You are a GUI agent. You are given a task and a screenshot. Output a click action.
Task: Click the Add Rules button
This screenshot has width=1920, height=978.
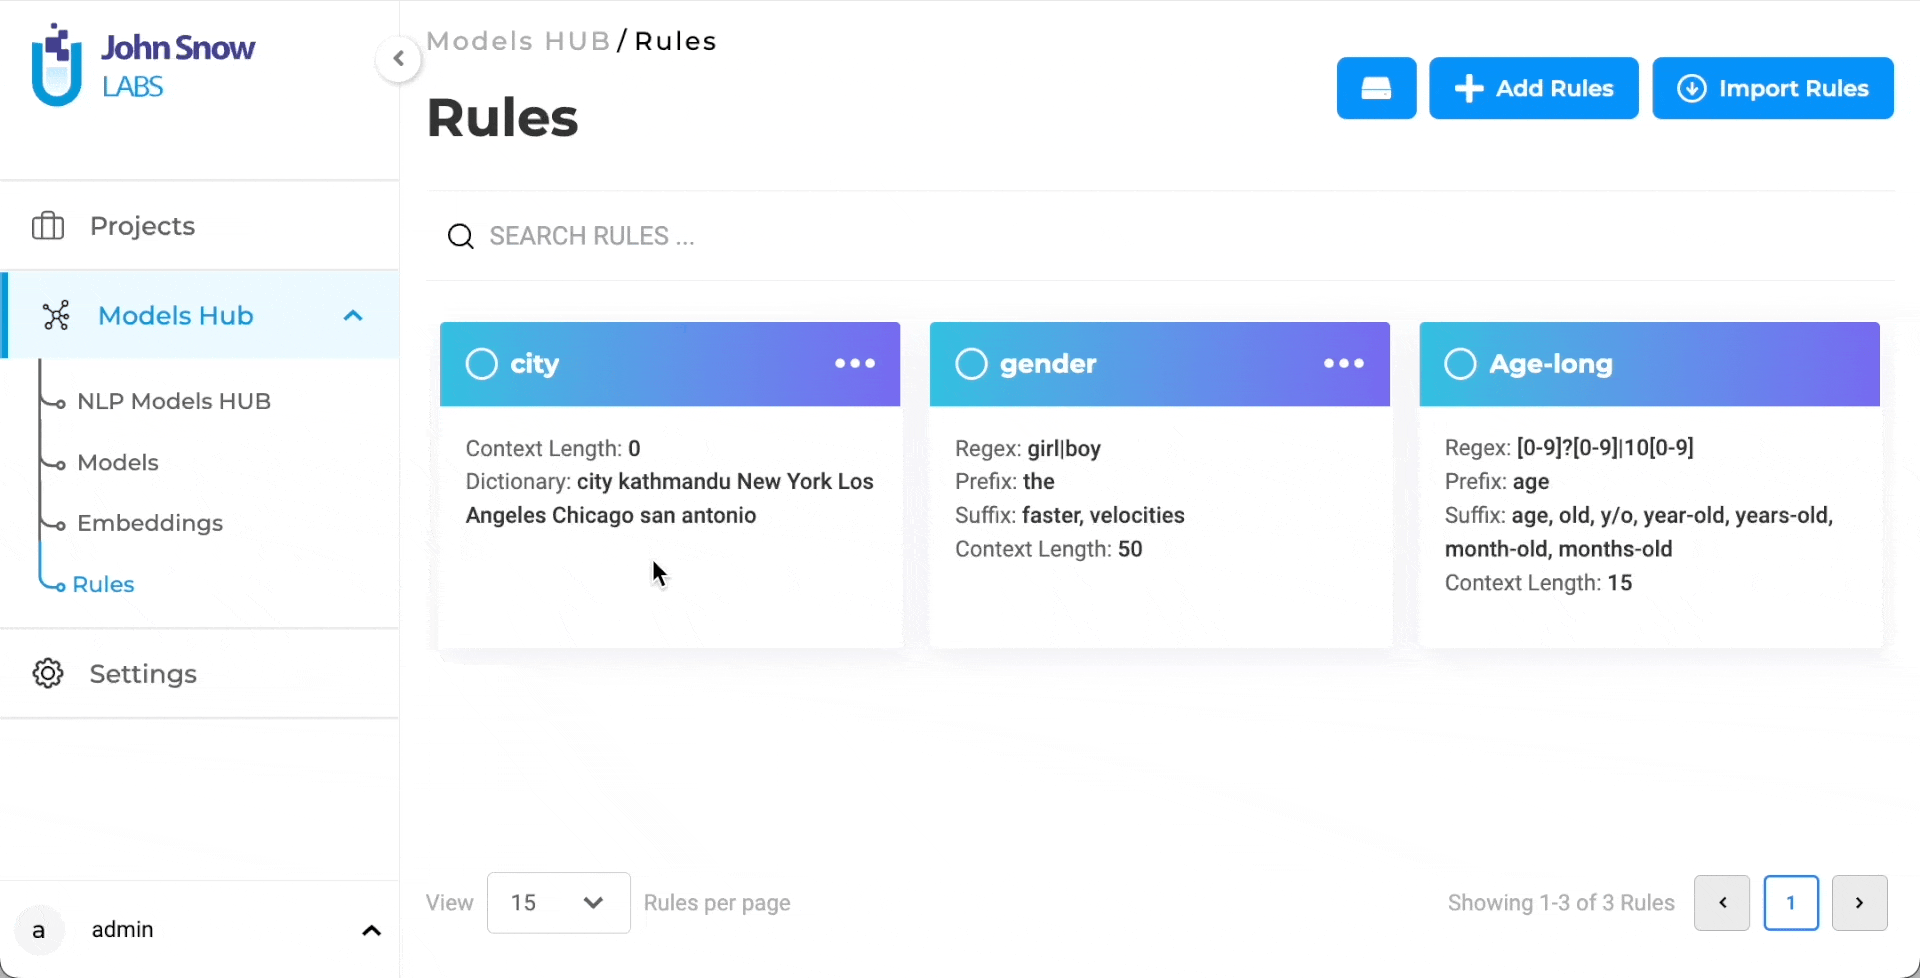click(1534, 88)
